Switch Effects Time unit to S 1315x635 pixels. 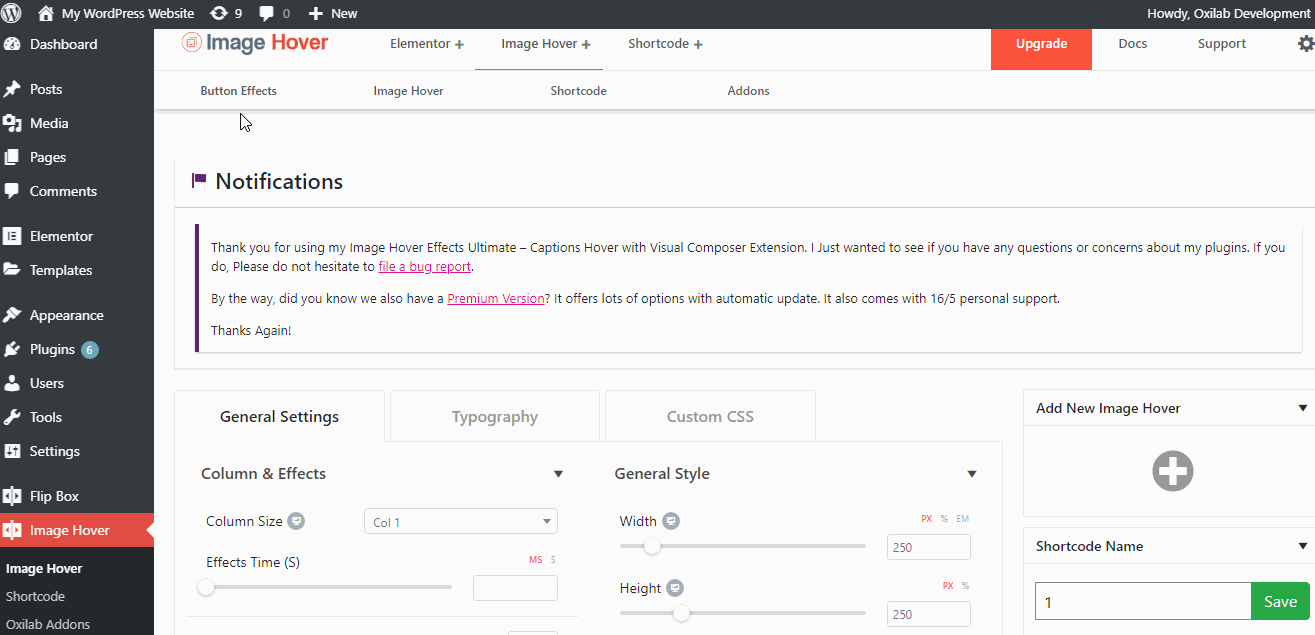(x=553, y=560)
